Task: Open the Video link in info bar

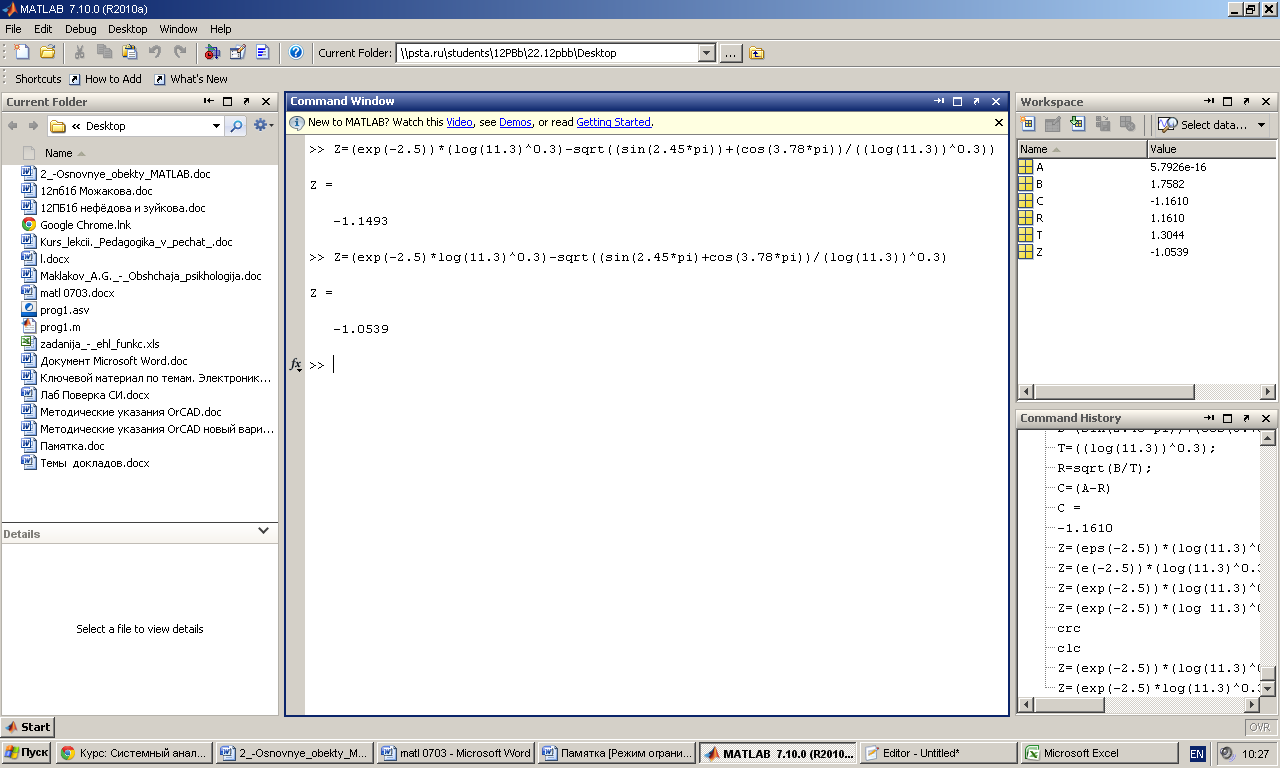Action: (459, 122)
